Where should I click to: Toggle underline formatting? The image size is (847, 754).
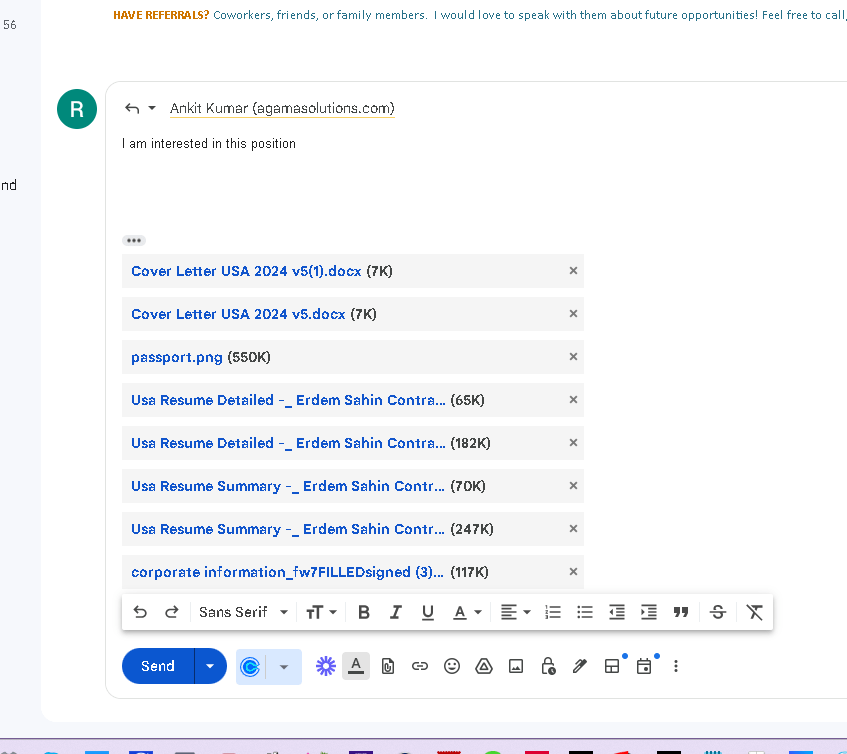[x=427, y=612]
